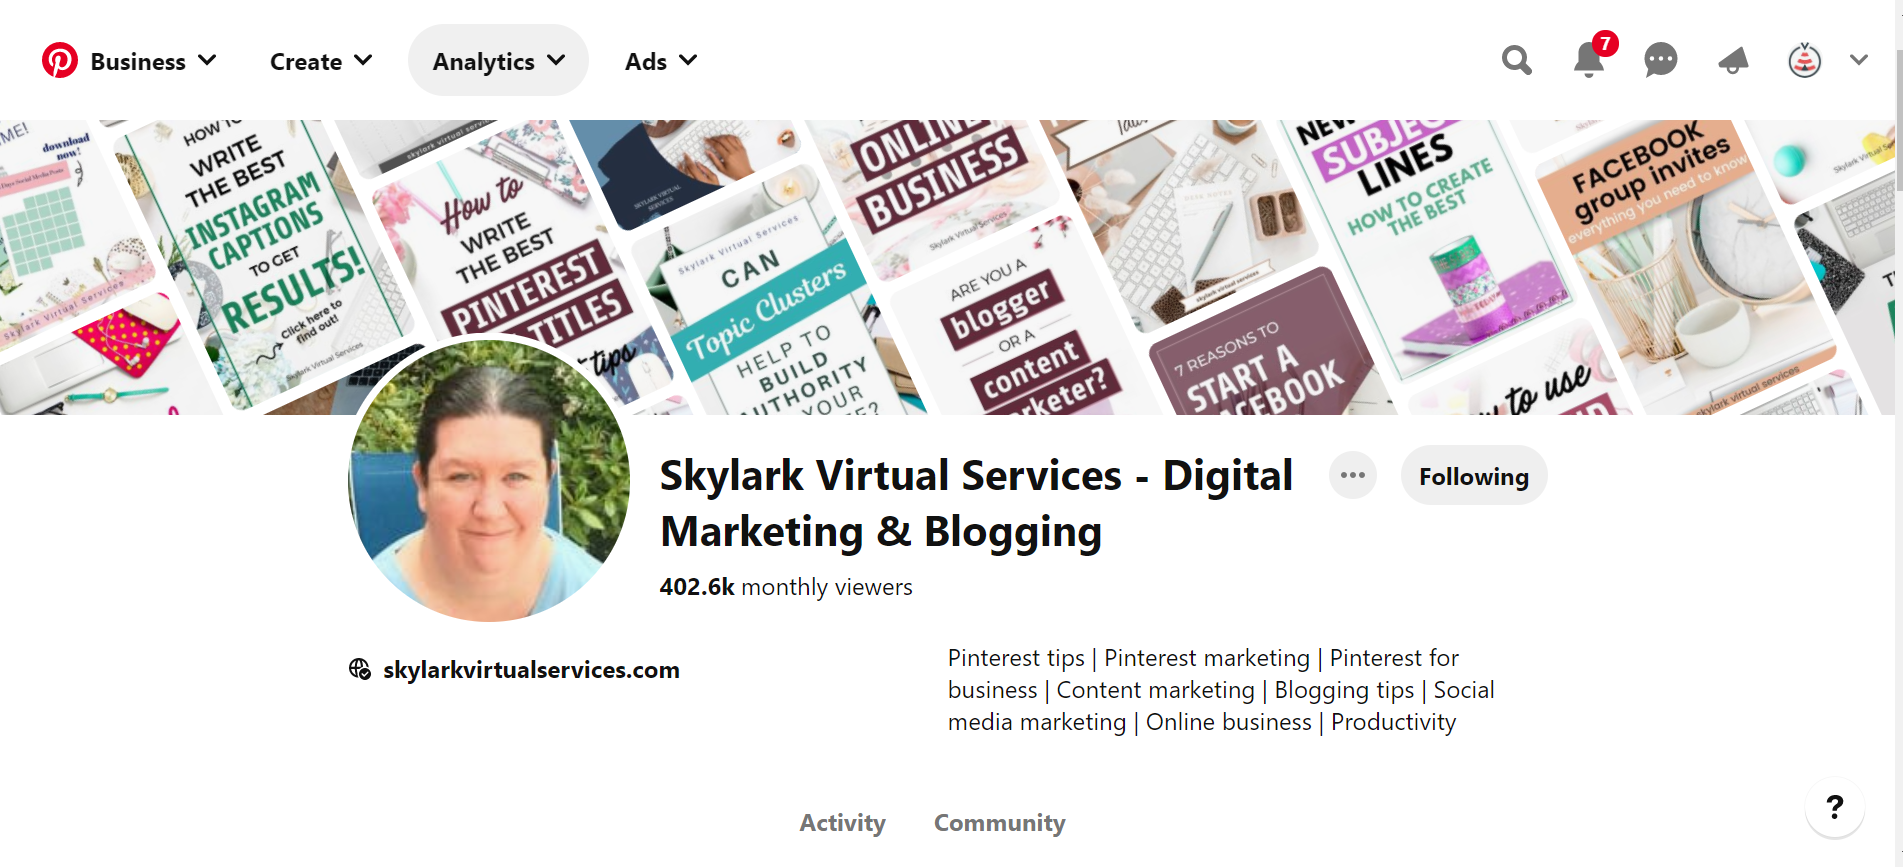Image resolution: width=1903 pixels, height=867 pixels.
Task: Switch to the Community tab
Action: 1000,823
